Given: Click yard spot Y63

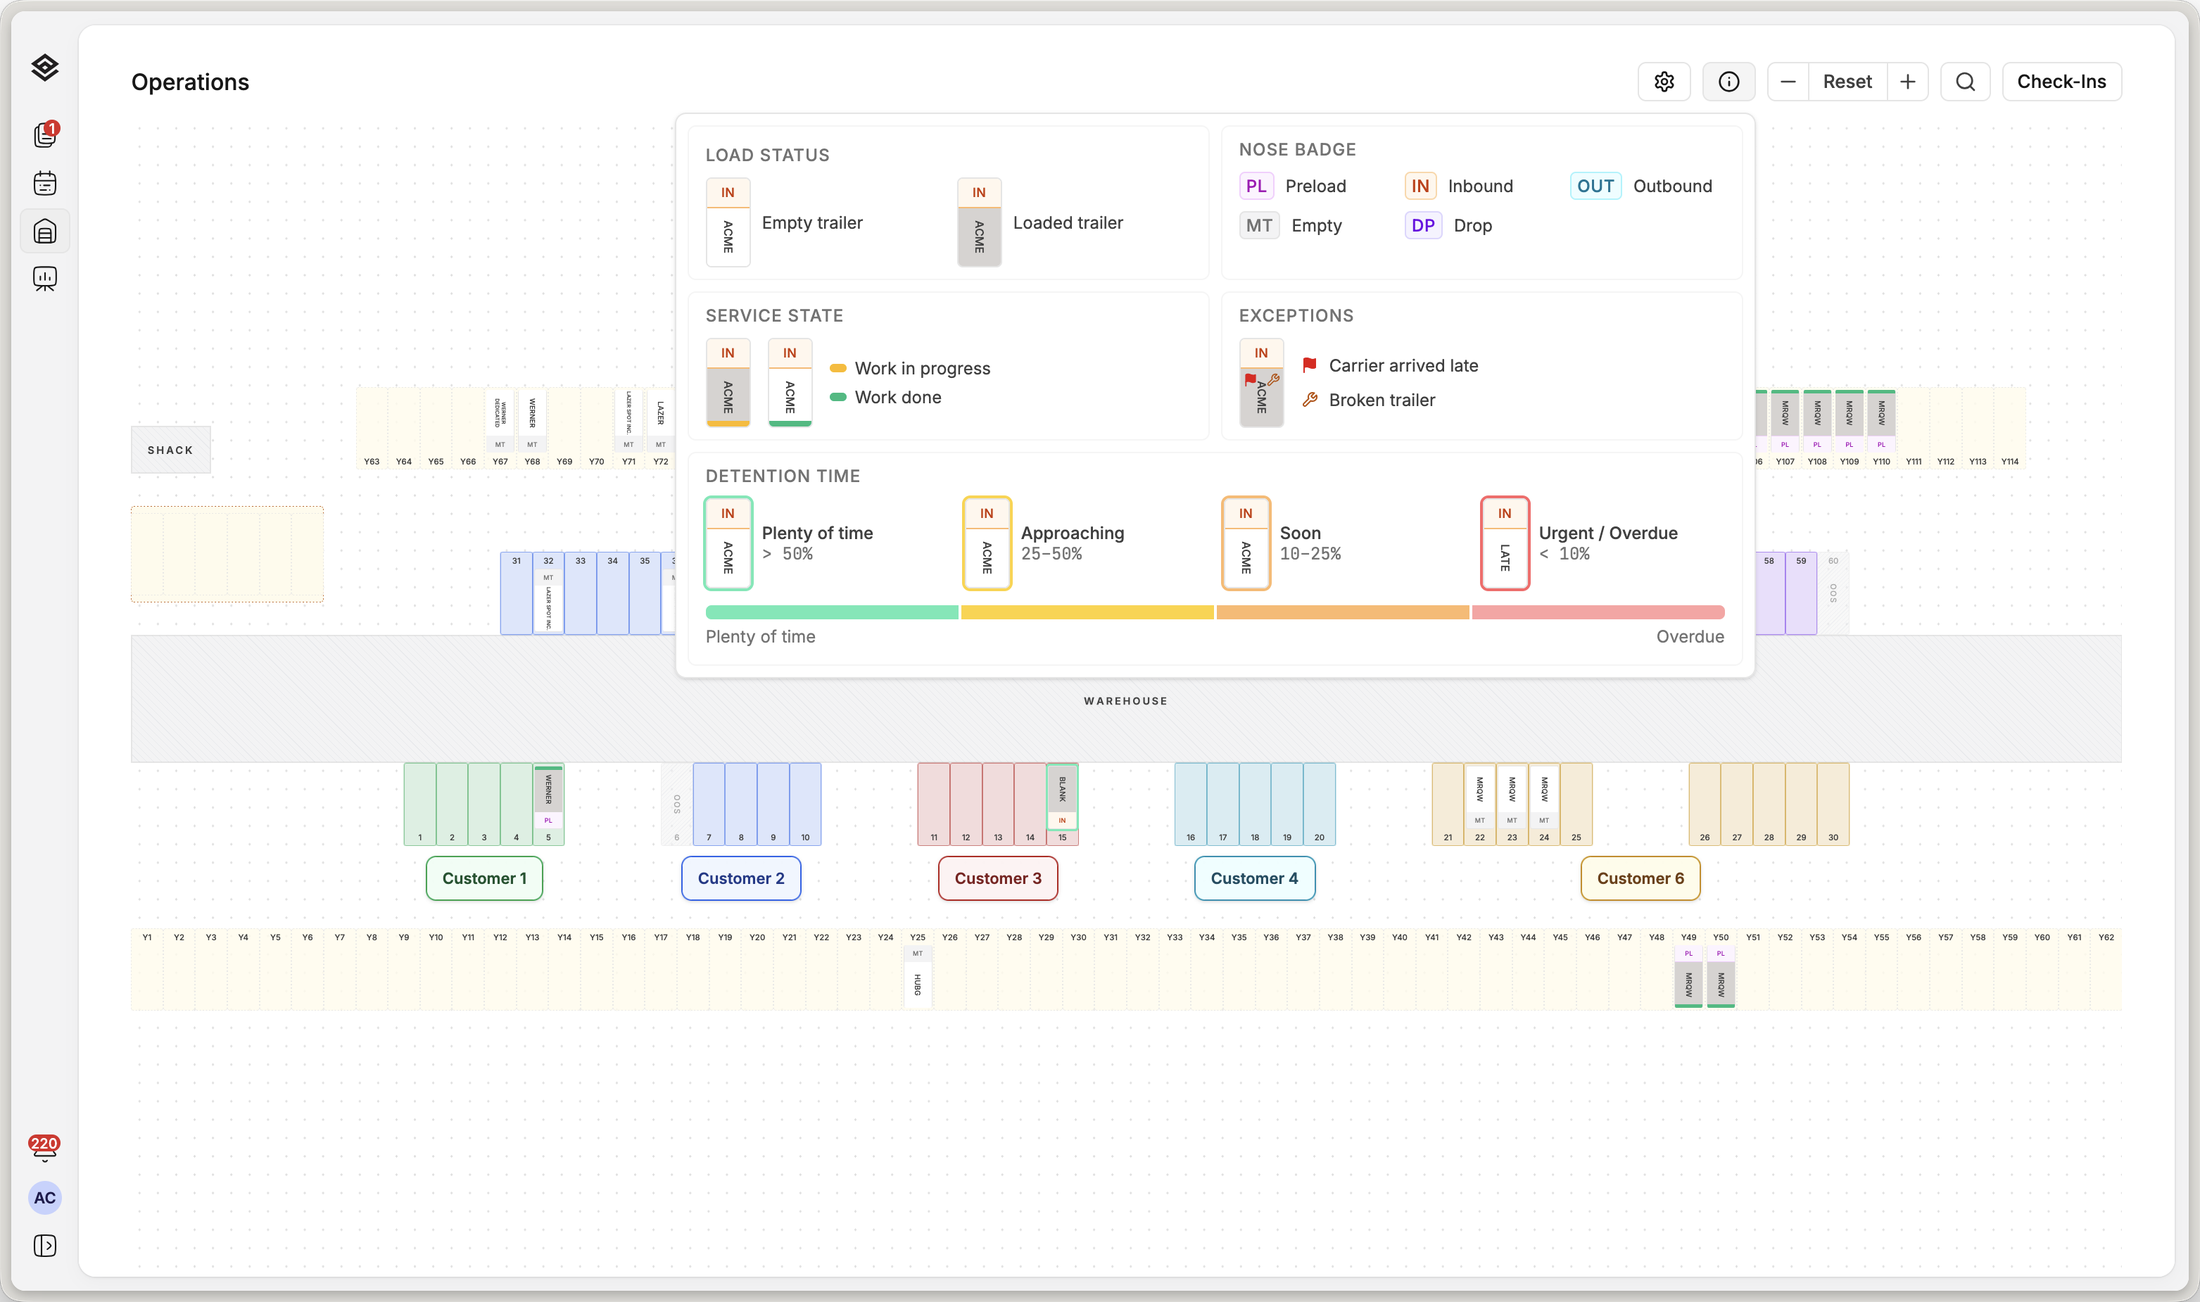Looking at the screenshot, I should (x=372, y=428).
